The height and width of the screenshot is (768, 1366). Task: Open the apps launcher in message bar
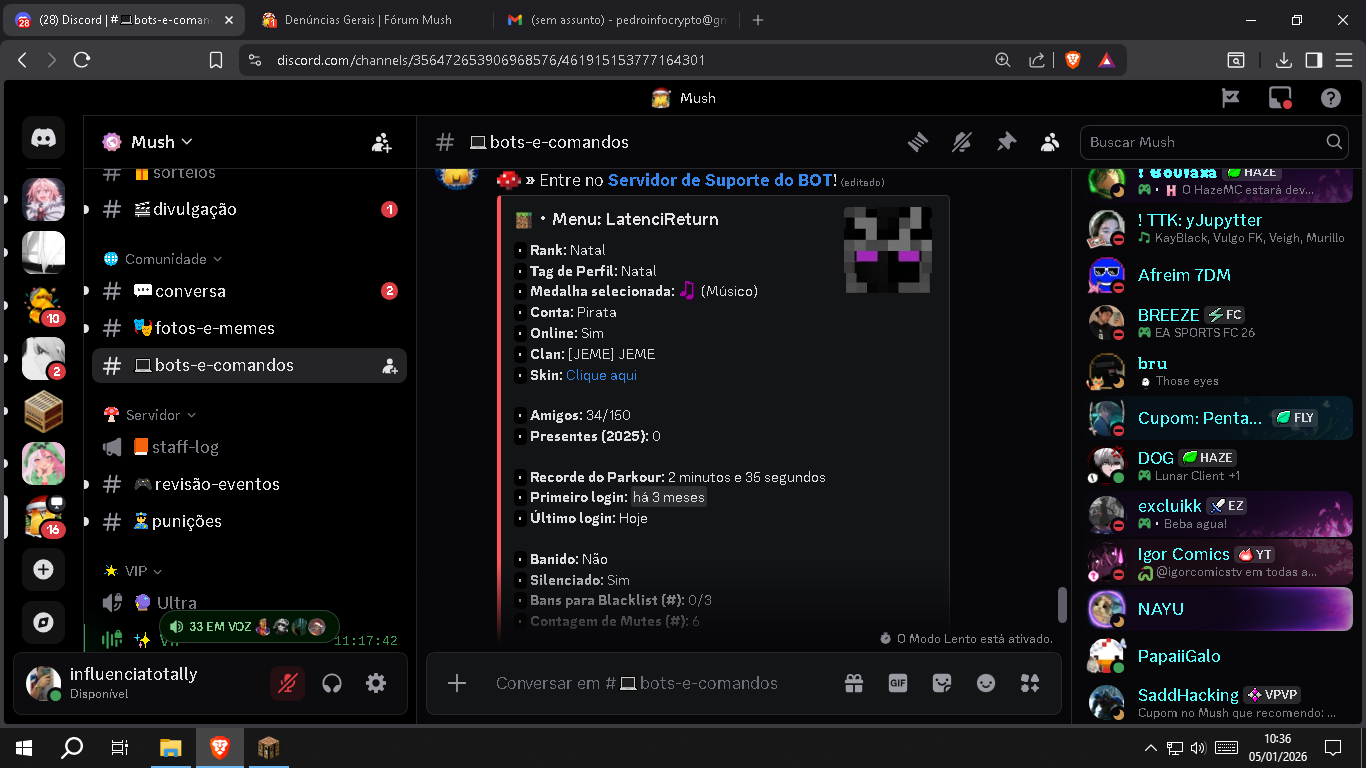tap(1030, 683)
